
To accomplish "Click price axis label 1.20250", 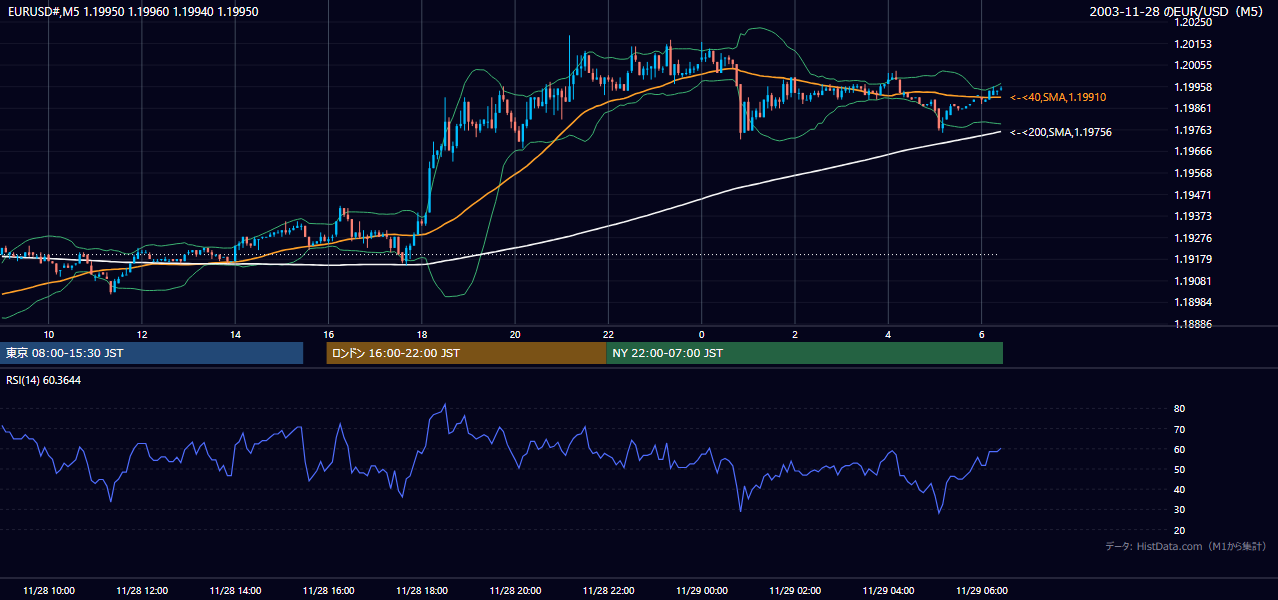I will point(1193,22).
